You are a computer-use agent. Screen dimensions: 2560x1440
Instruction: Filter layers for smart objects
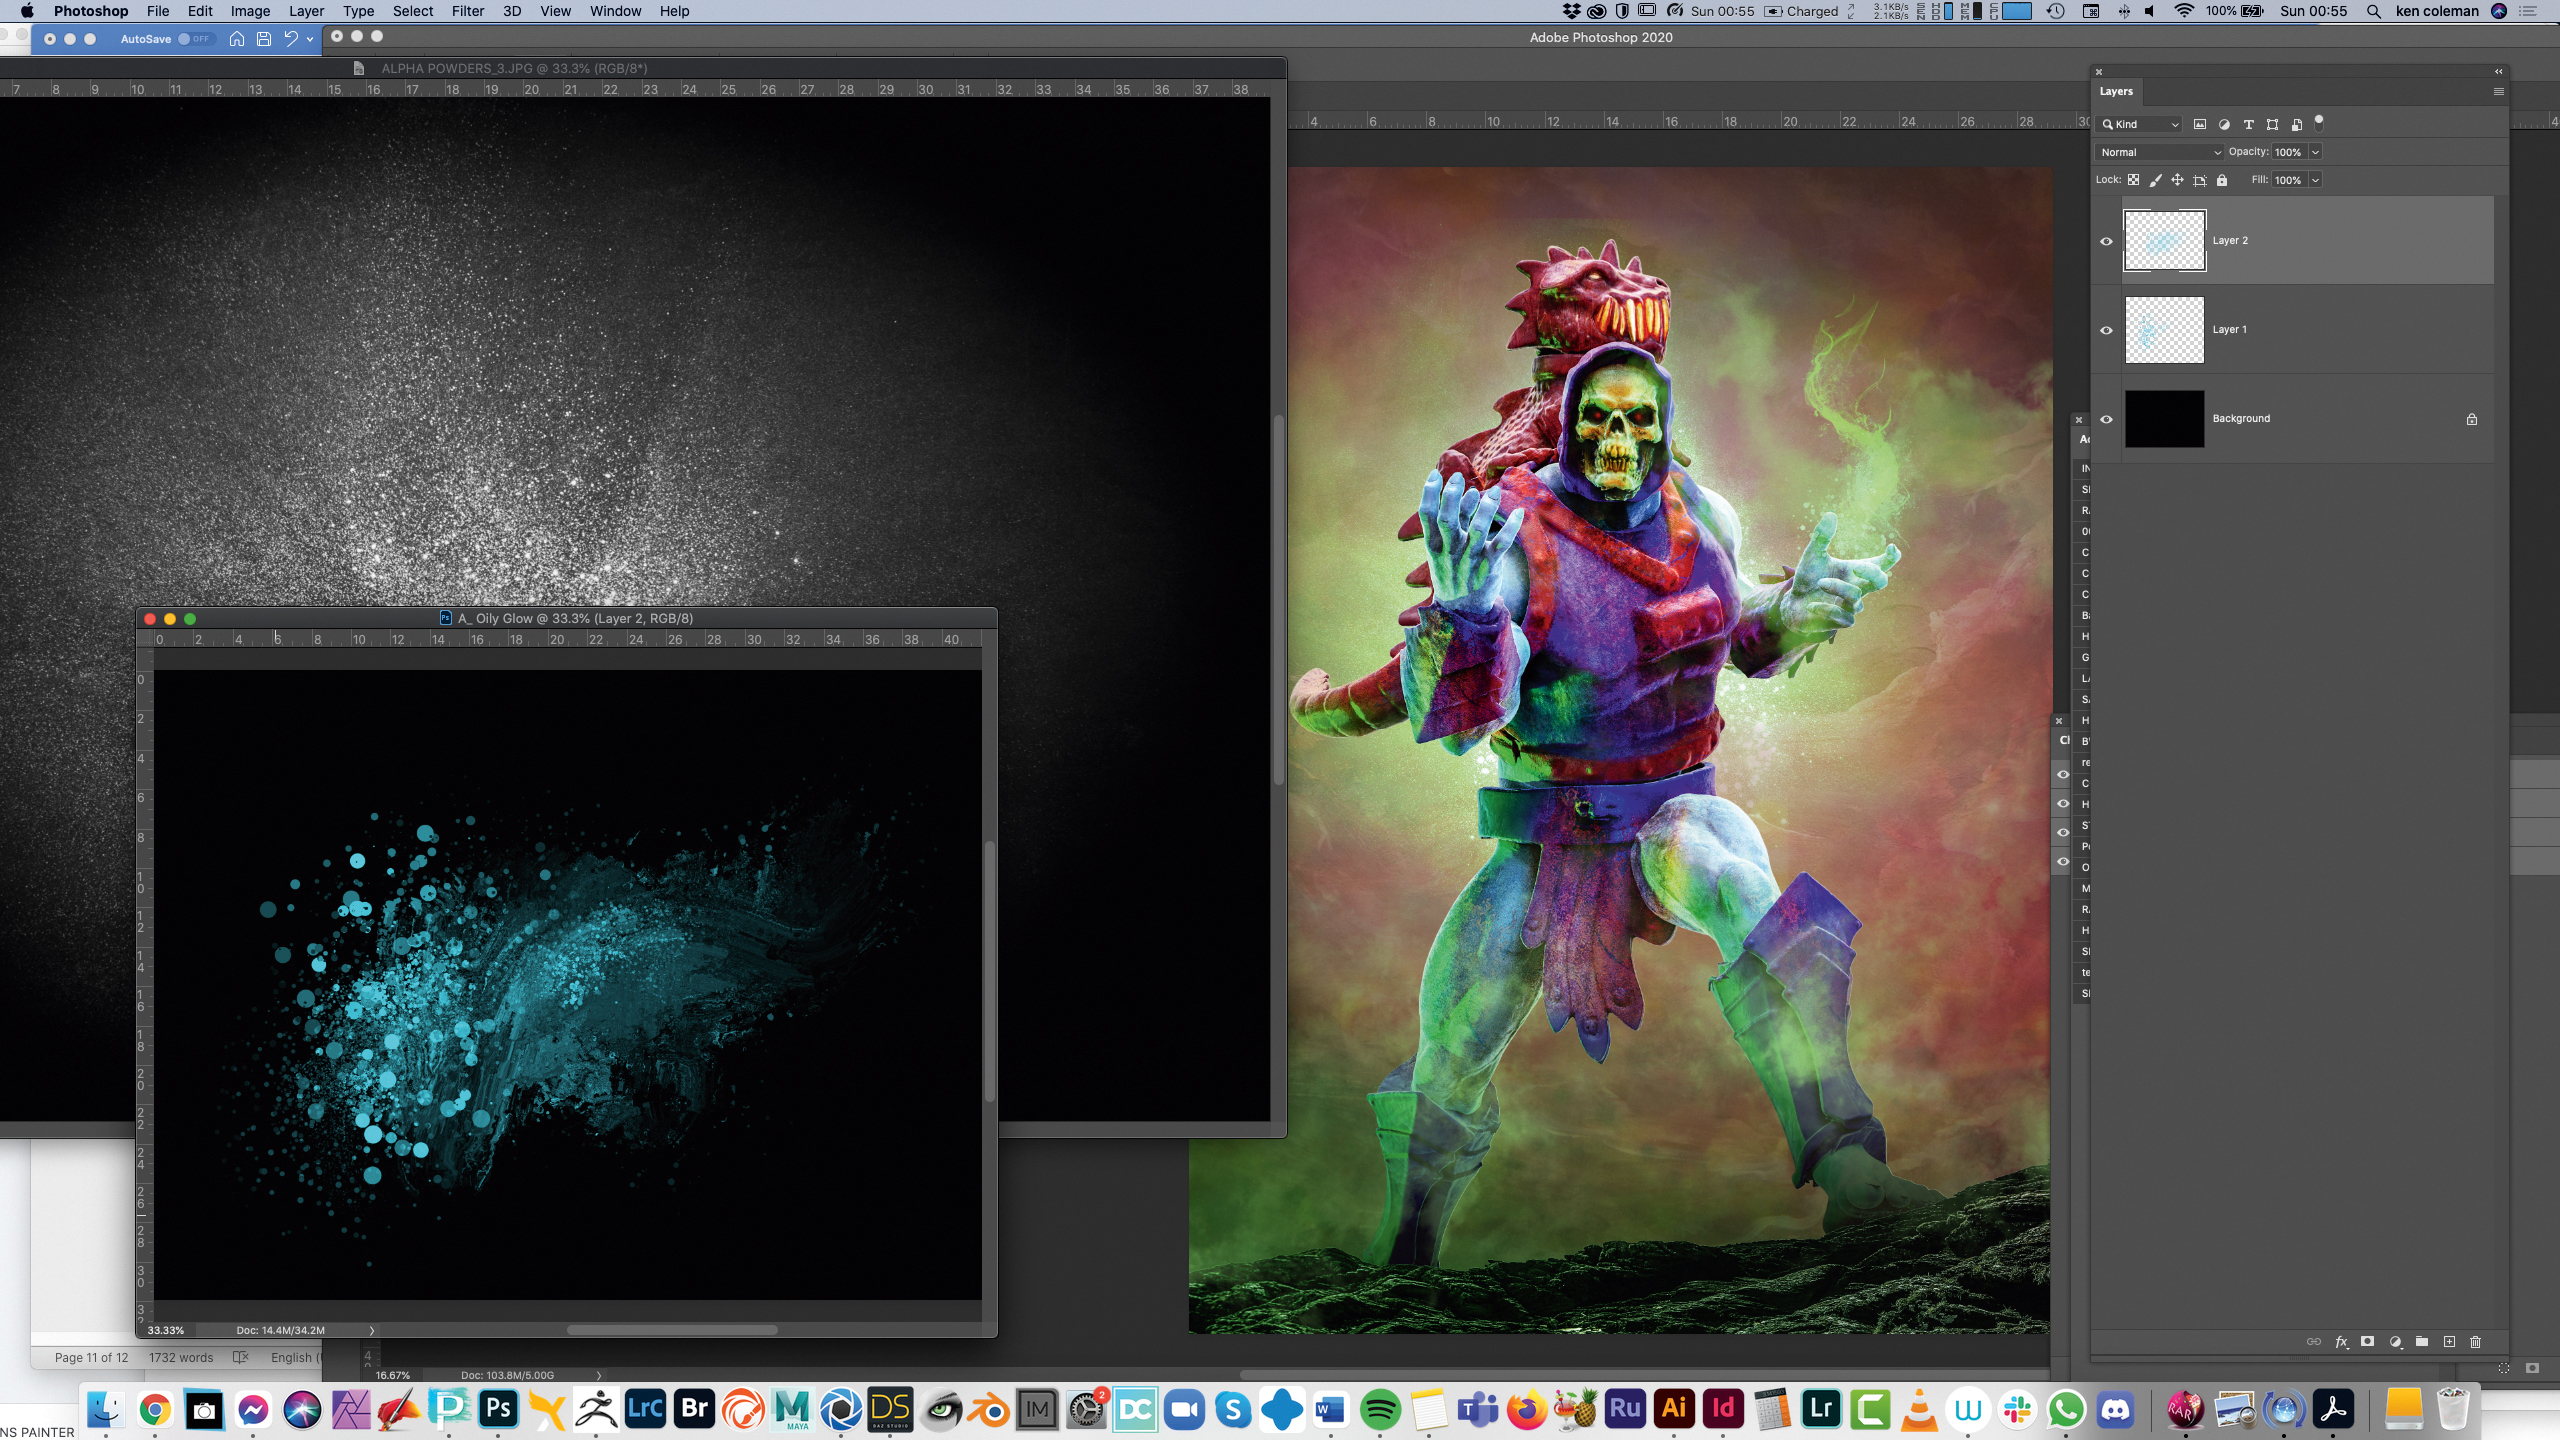(x=2297, y=125)
